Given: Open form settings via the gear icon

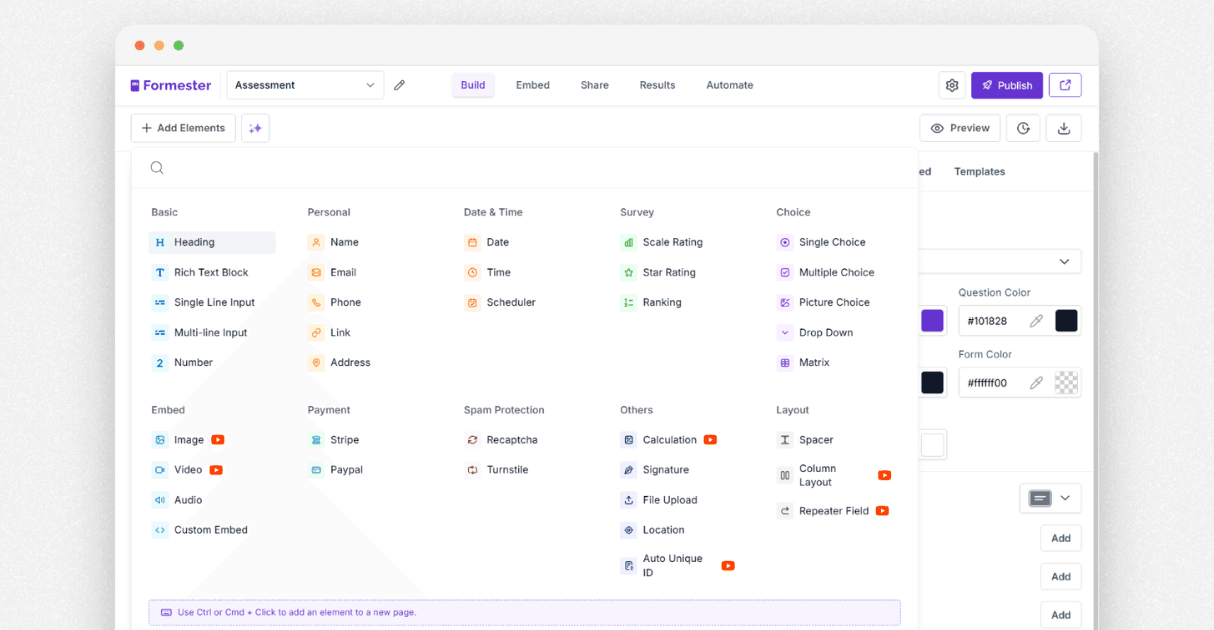Looking at the screenshot, I should click(x=951, y=85).
